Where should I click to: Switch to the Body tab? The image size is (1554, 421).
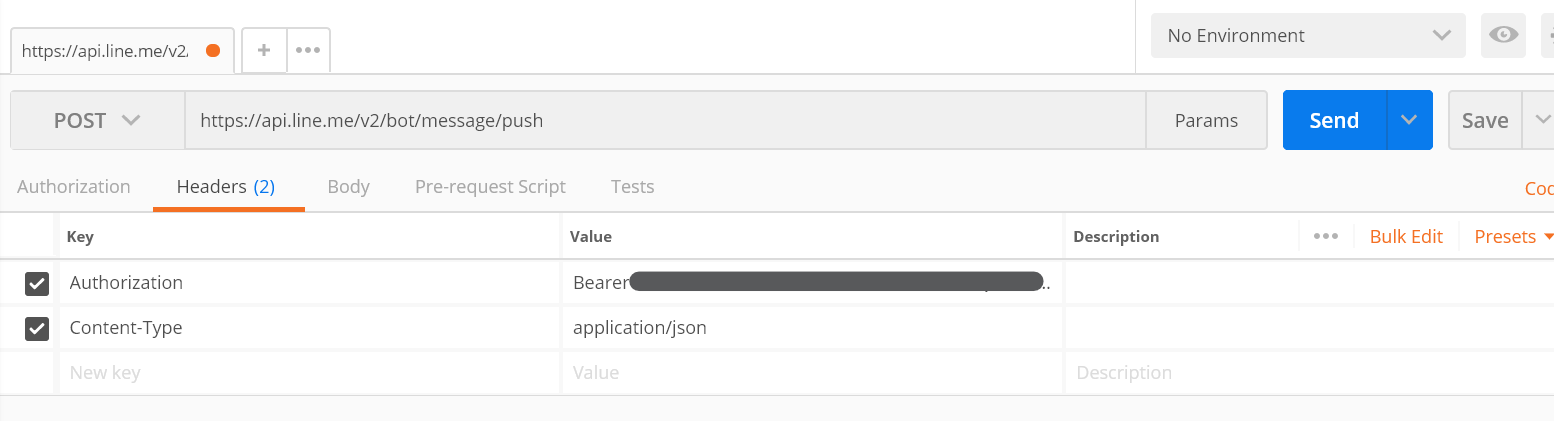pos(348,187)
